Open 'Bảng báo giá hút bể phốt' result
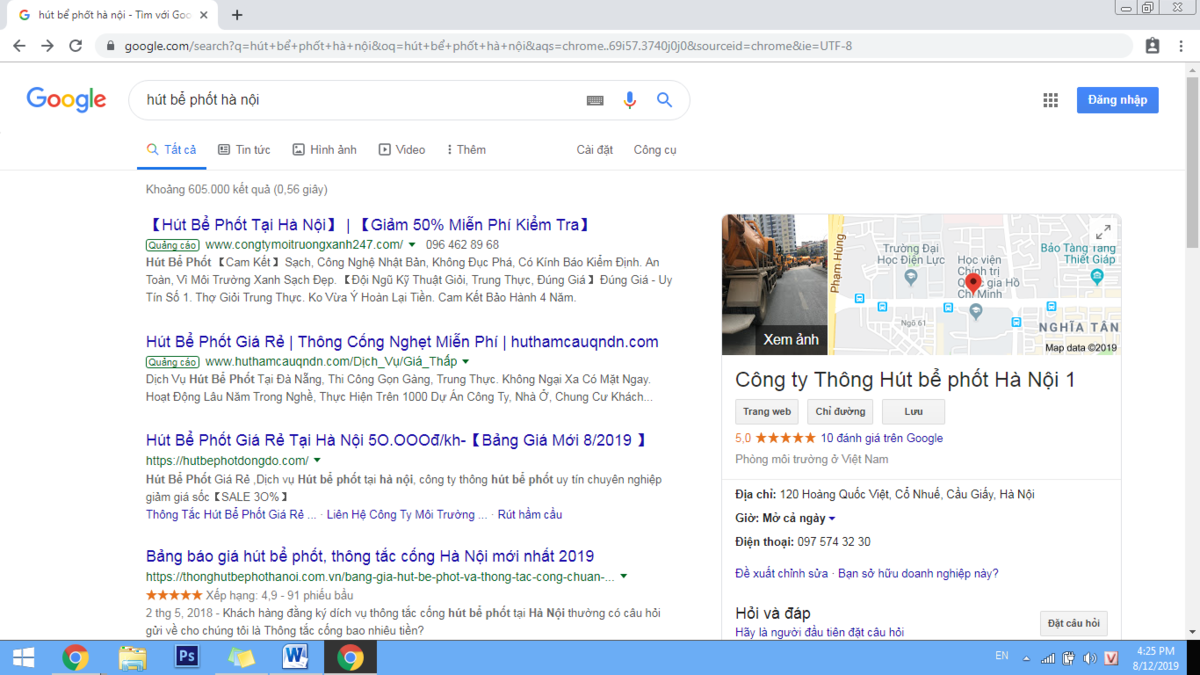The width and height of the screenshot is (1200, 675). point(370,556)
